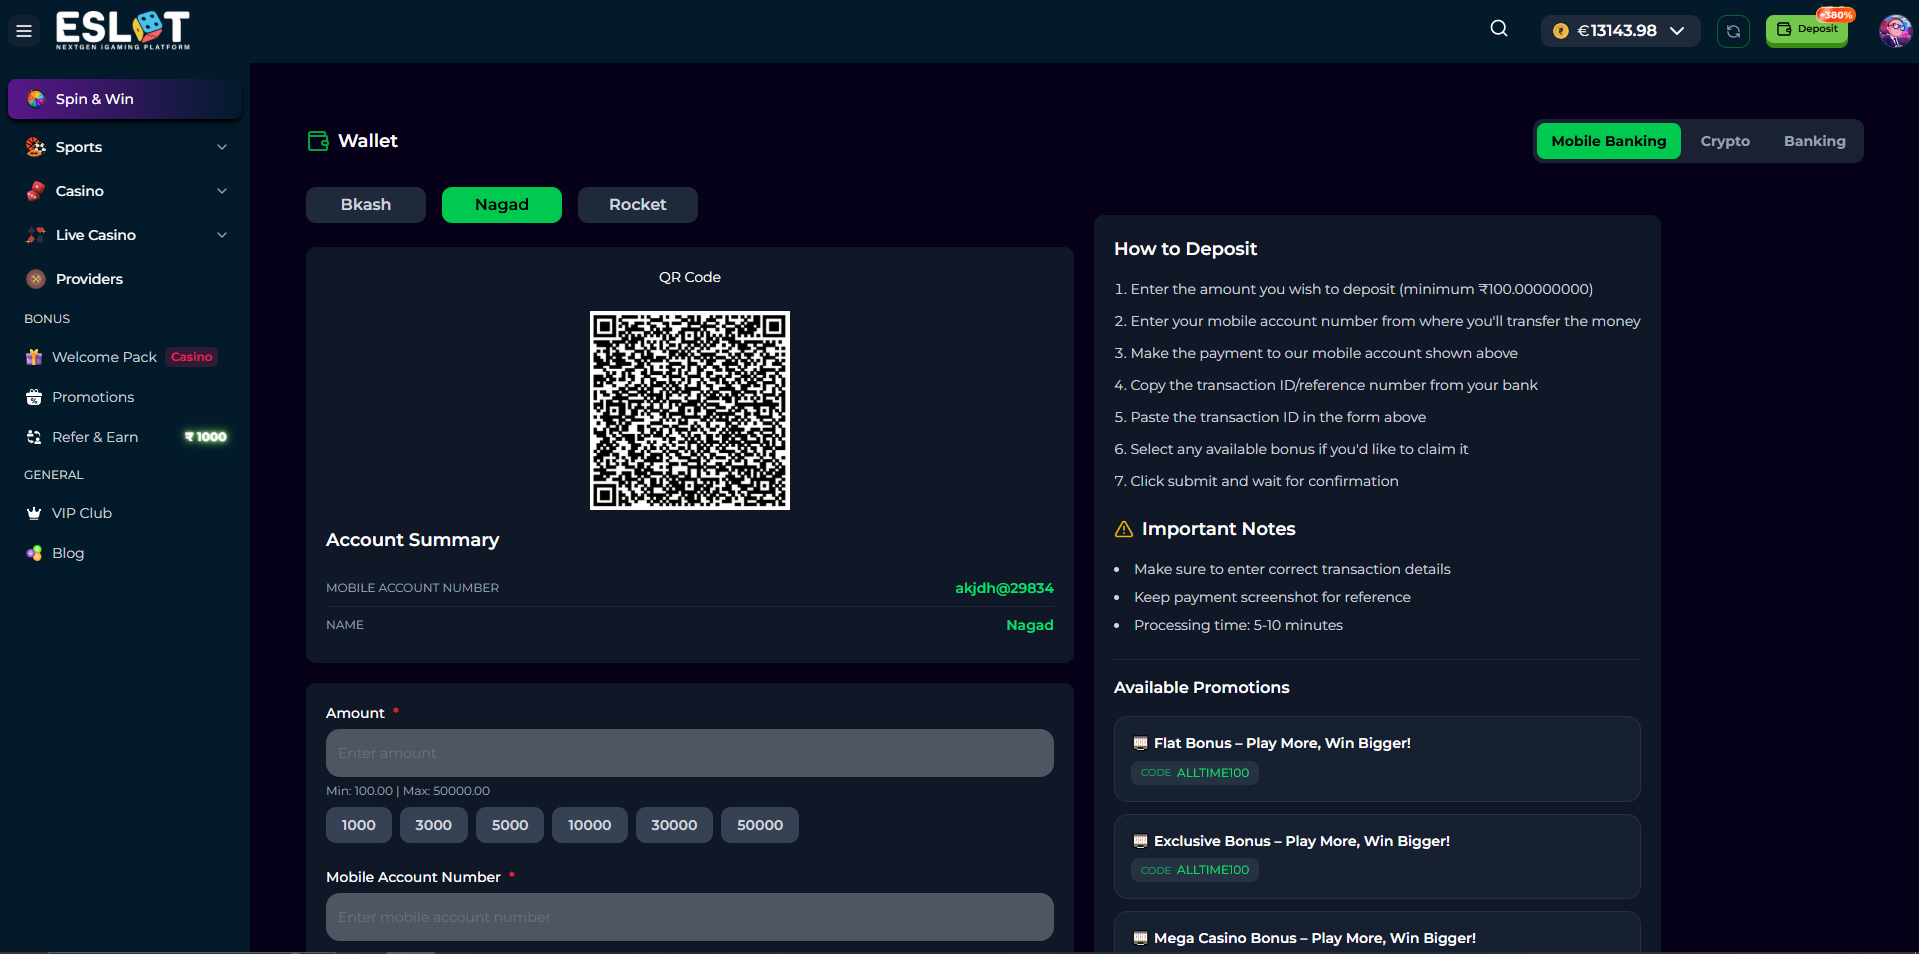
Task: Click the refresh balance icon
Action: (x=1733, y=31)
